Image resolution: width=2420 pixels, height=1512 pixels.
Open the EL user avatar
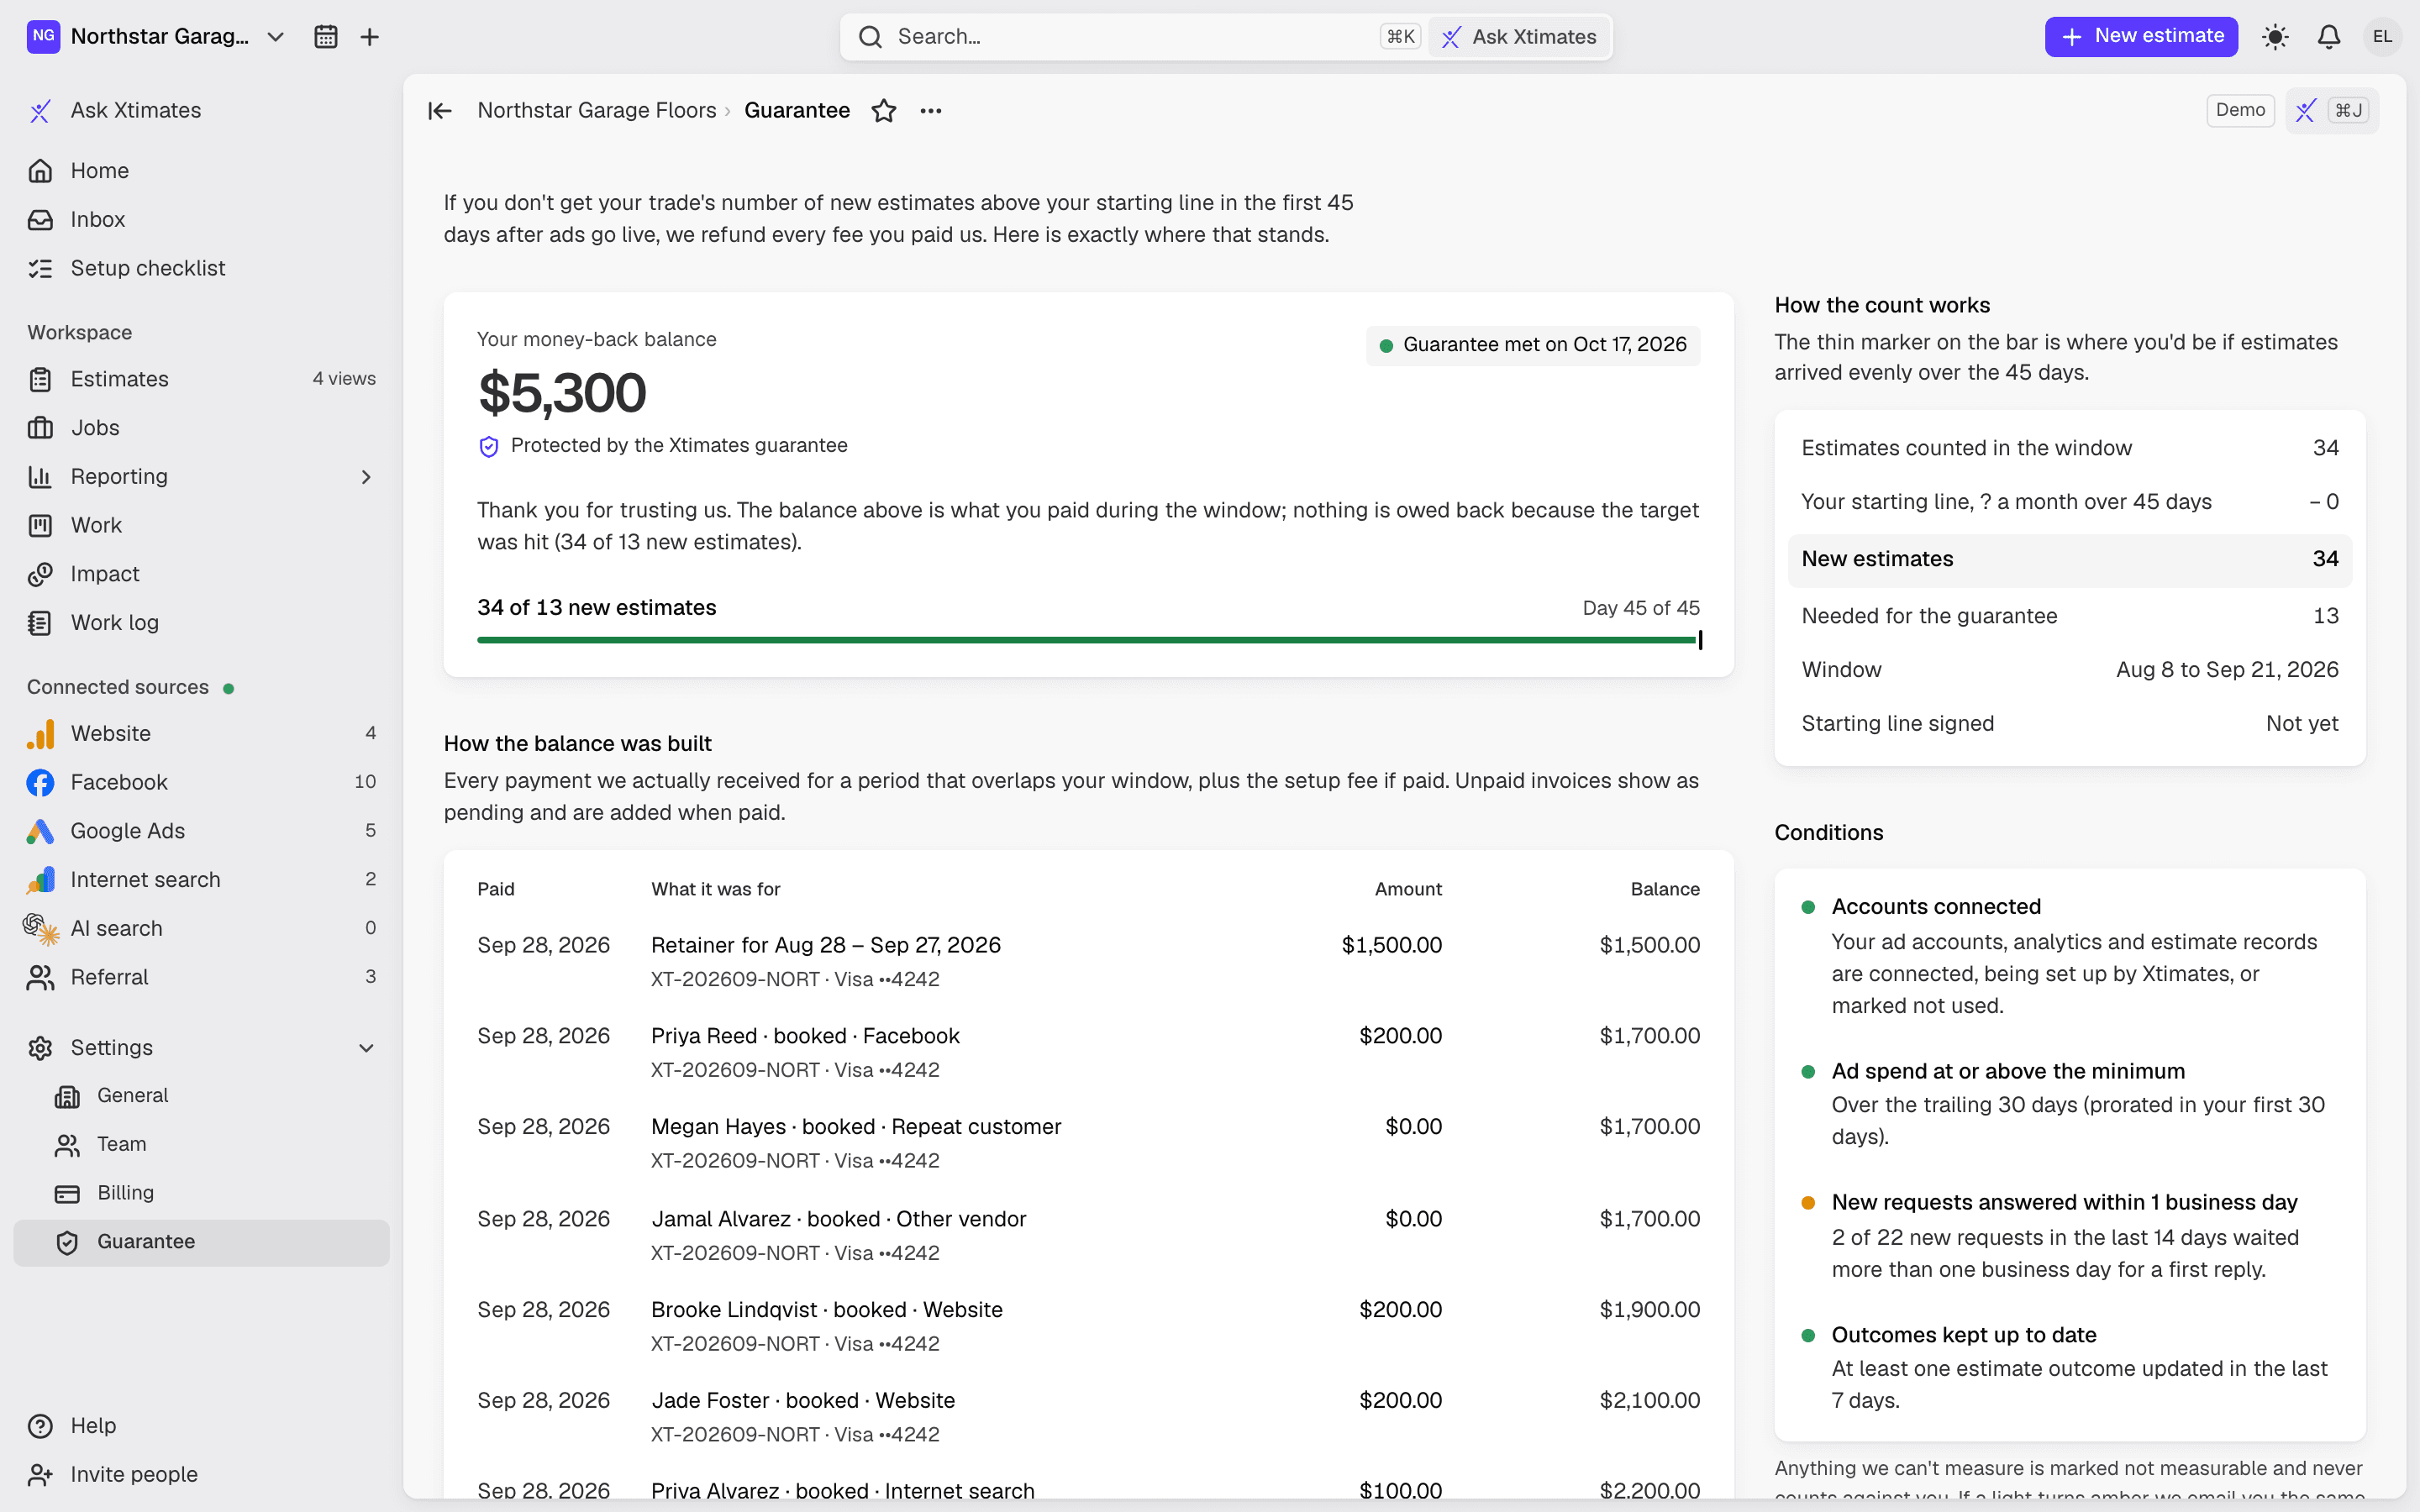pyautogui.click(x=2383, y=37)
